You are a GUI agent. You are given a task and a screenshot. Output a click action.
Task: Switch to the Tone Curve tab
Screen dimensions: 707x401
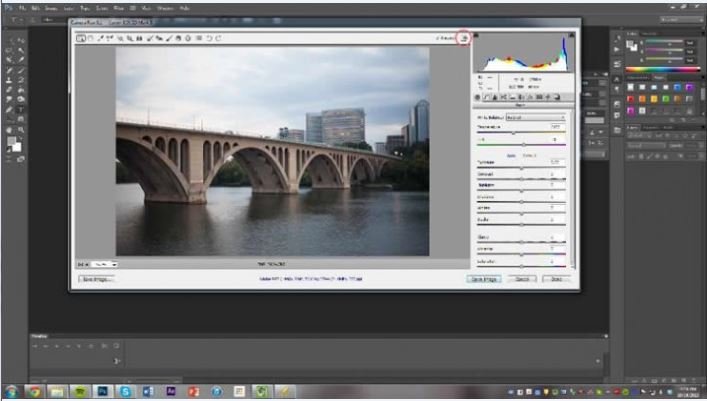(487, 97)
